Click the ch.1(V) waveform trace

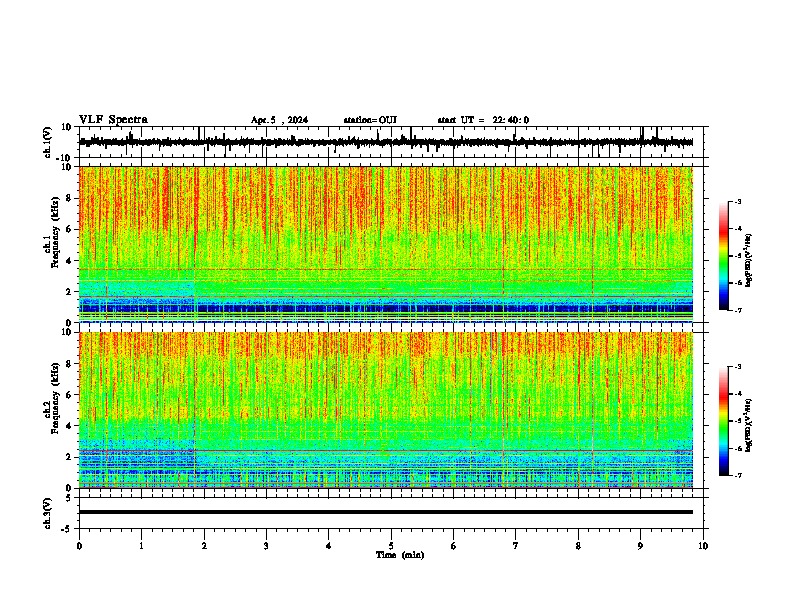[x=386, y=142]
